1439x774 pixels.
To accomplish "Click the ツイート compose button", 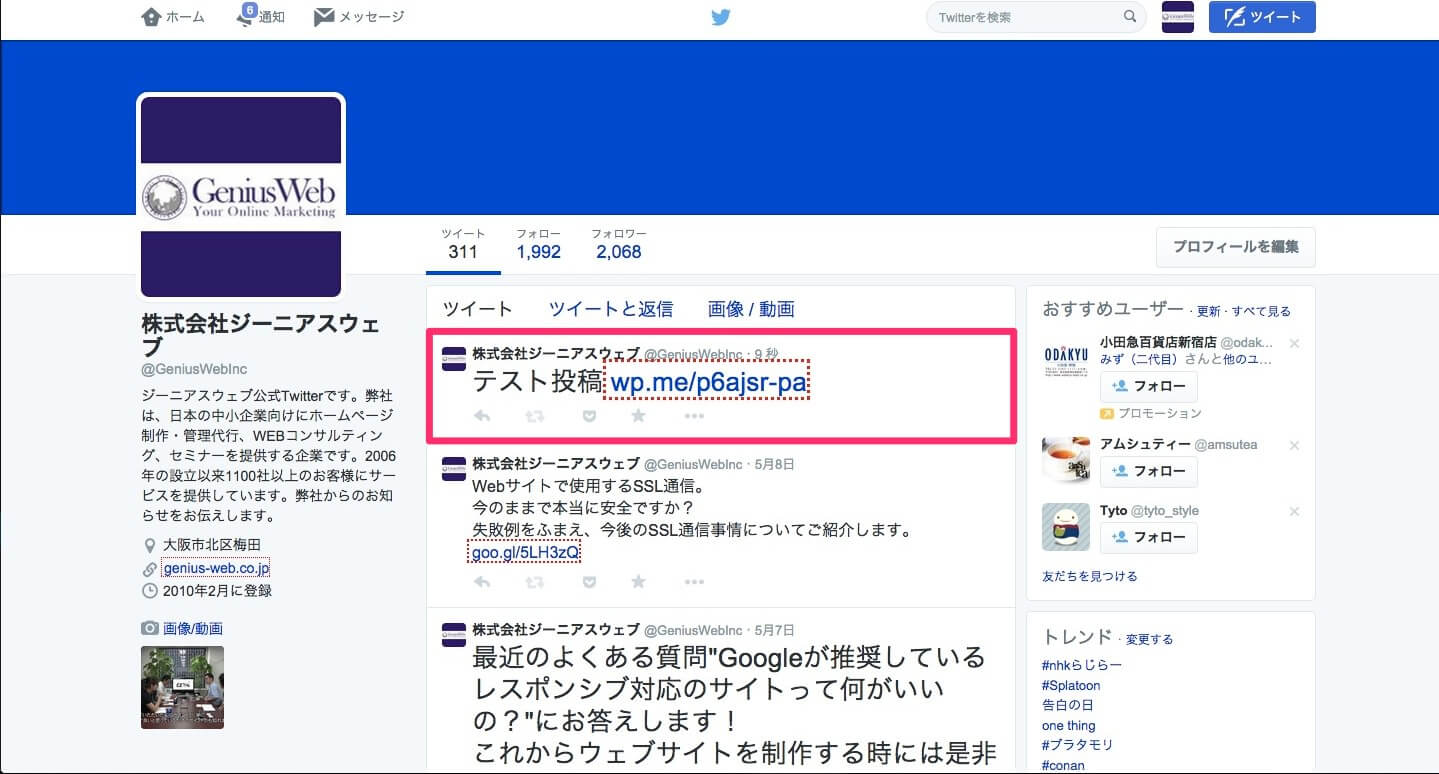I will point(1262,17).
